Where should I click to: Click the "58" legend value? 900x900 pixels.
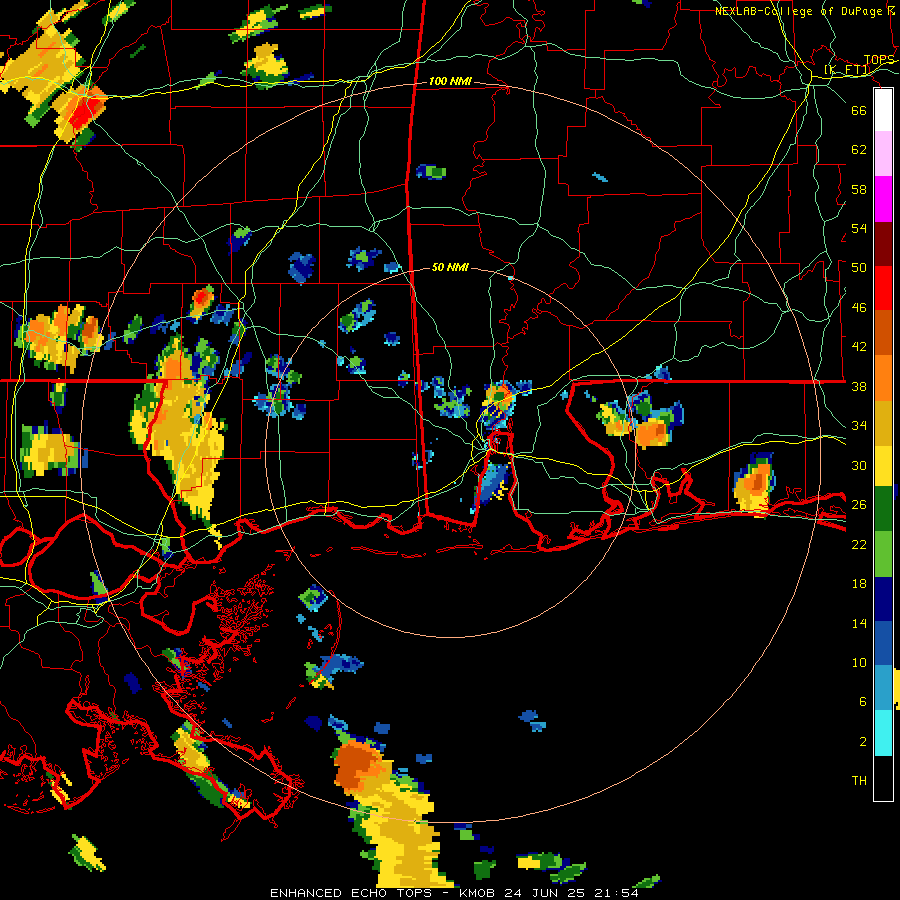(x=859, y=189)
